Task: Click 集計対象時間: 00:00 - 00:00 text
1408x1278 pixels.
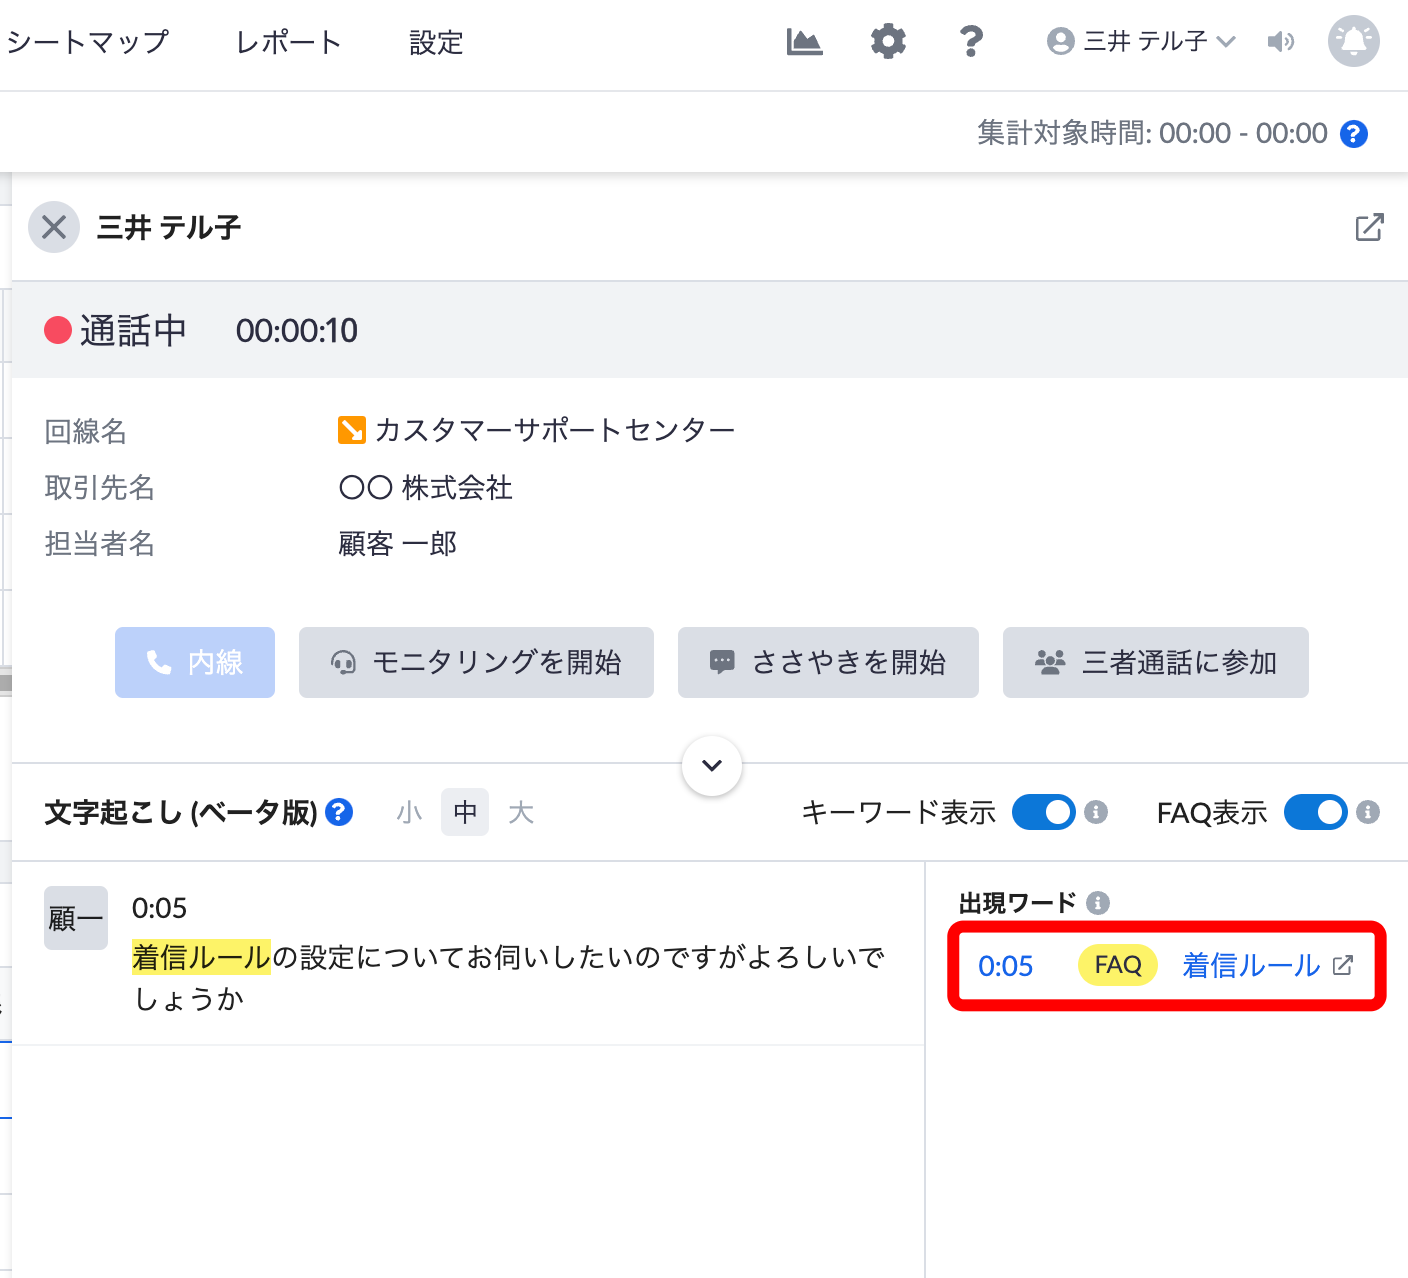Action: (x=1152, y=133)
